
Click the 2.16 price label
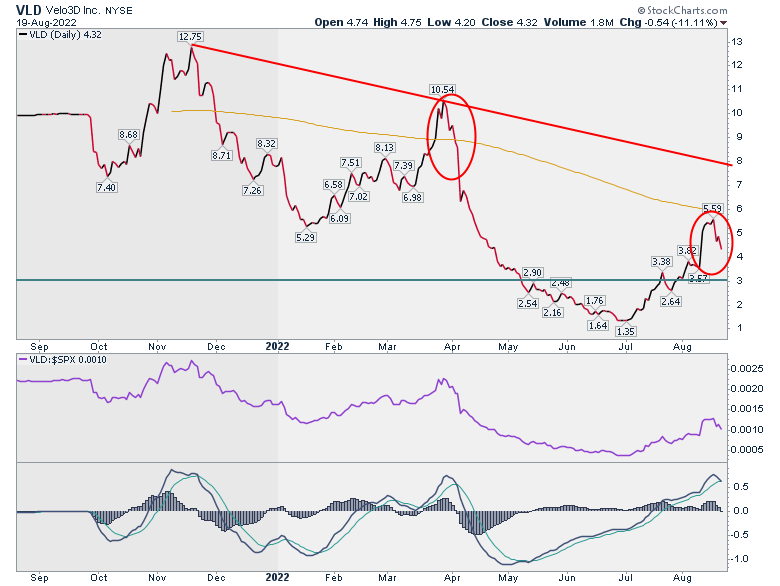[552, 312]
